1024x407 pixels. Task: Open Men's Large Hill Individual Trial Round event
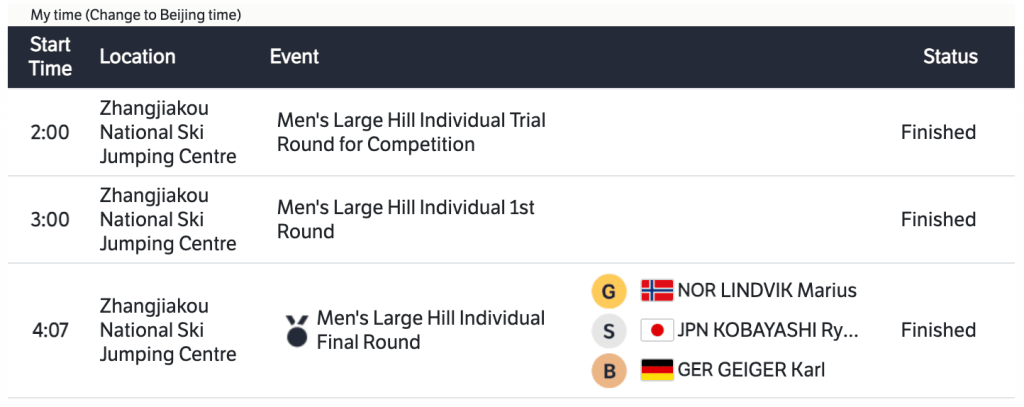pyautogui.click(x=411, y=132)
